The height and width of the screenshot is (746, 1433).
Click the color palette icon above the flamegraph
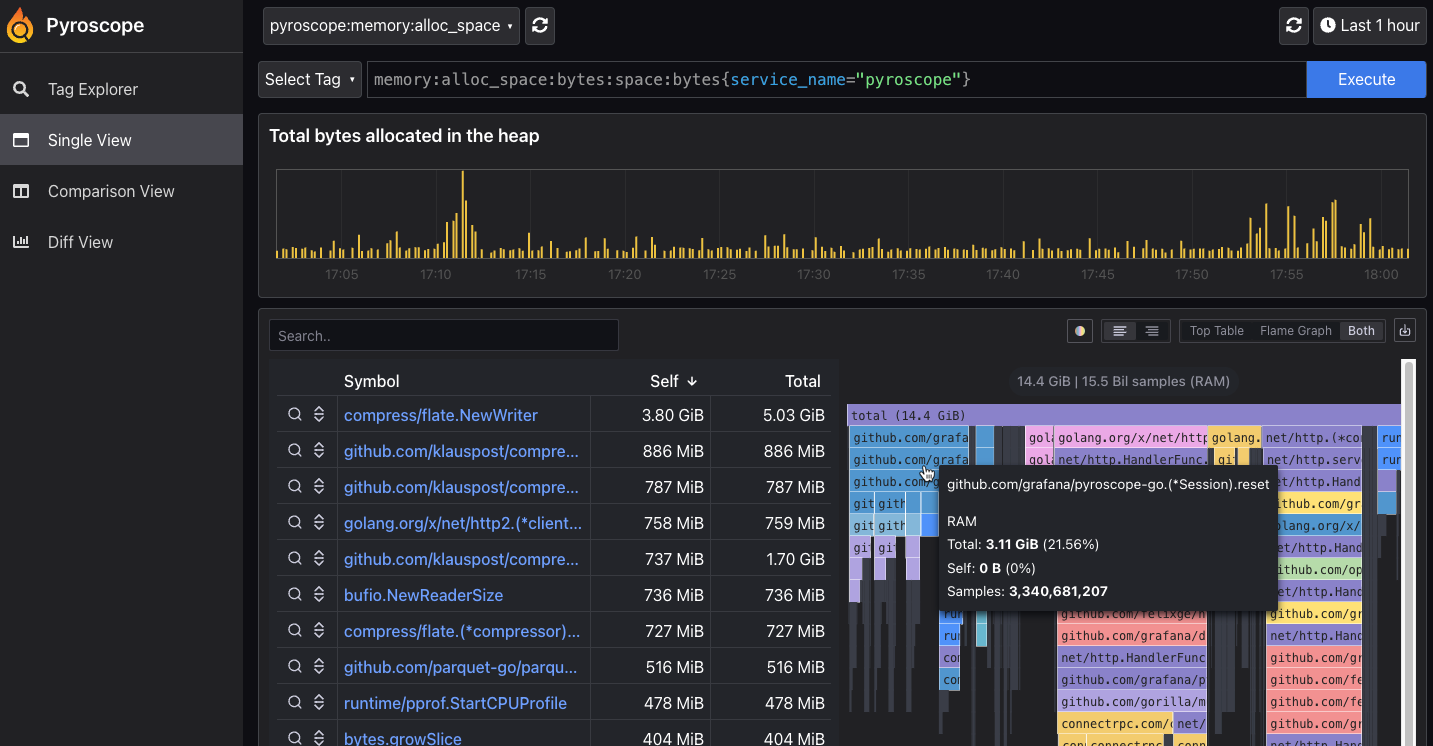coord(1080,330)
